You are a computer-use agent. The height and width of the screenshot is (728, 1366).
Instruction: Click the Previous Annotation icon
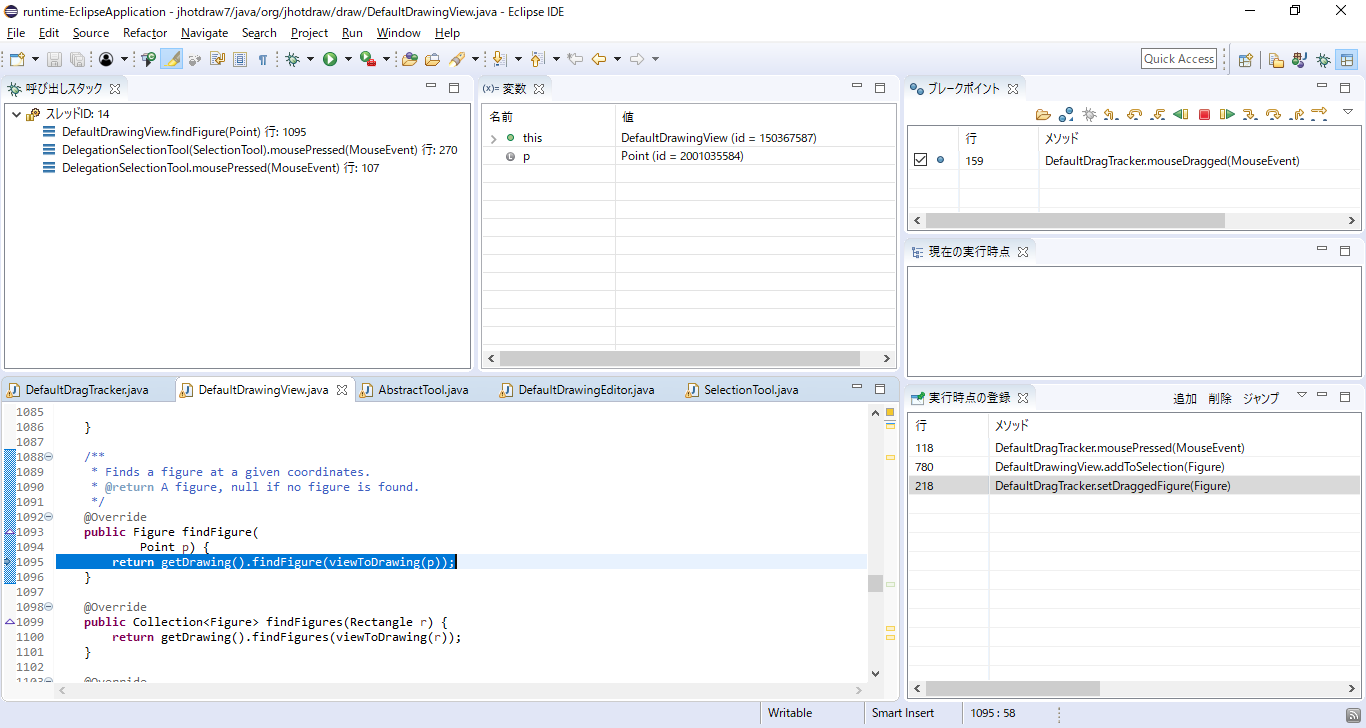click(x=536, y=59)
